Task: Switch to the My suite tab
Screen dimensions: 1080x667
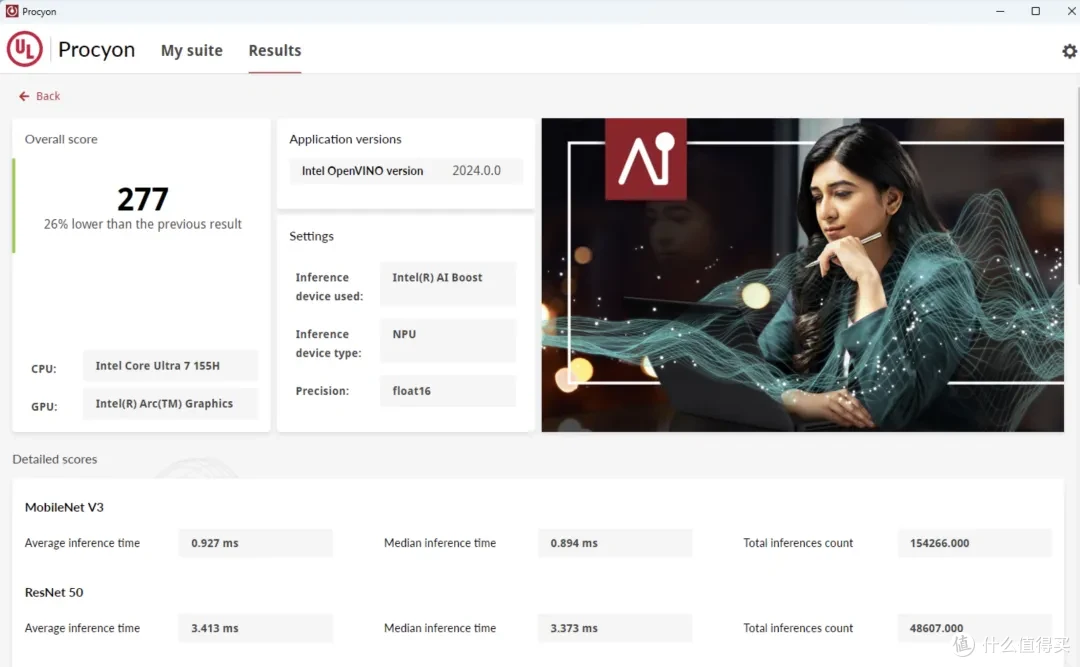Action: (x=191, y=50)
